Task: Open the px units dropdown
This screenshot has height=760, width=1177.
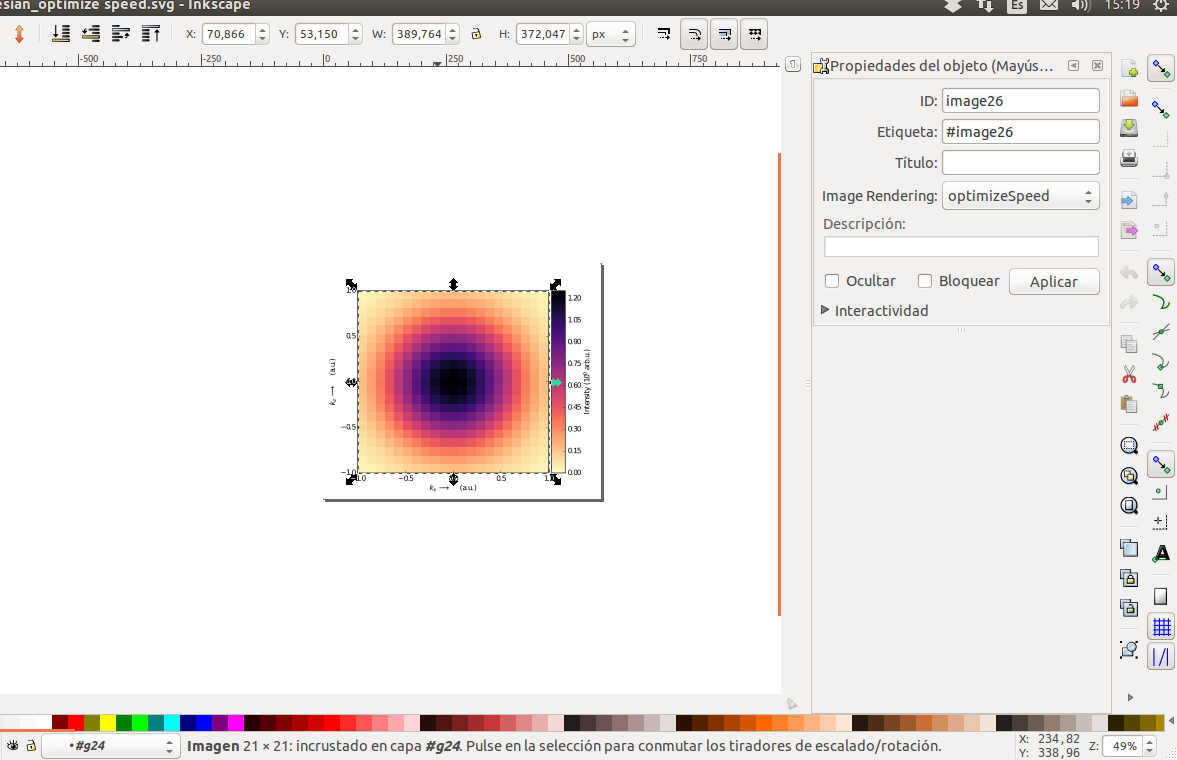Action: (x=611, y=34)
